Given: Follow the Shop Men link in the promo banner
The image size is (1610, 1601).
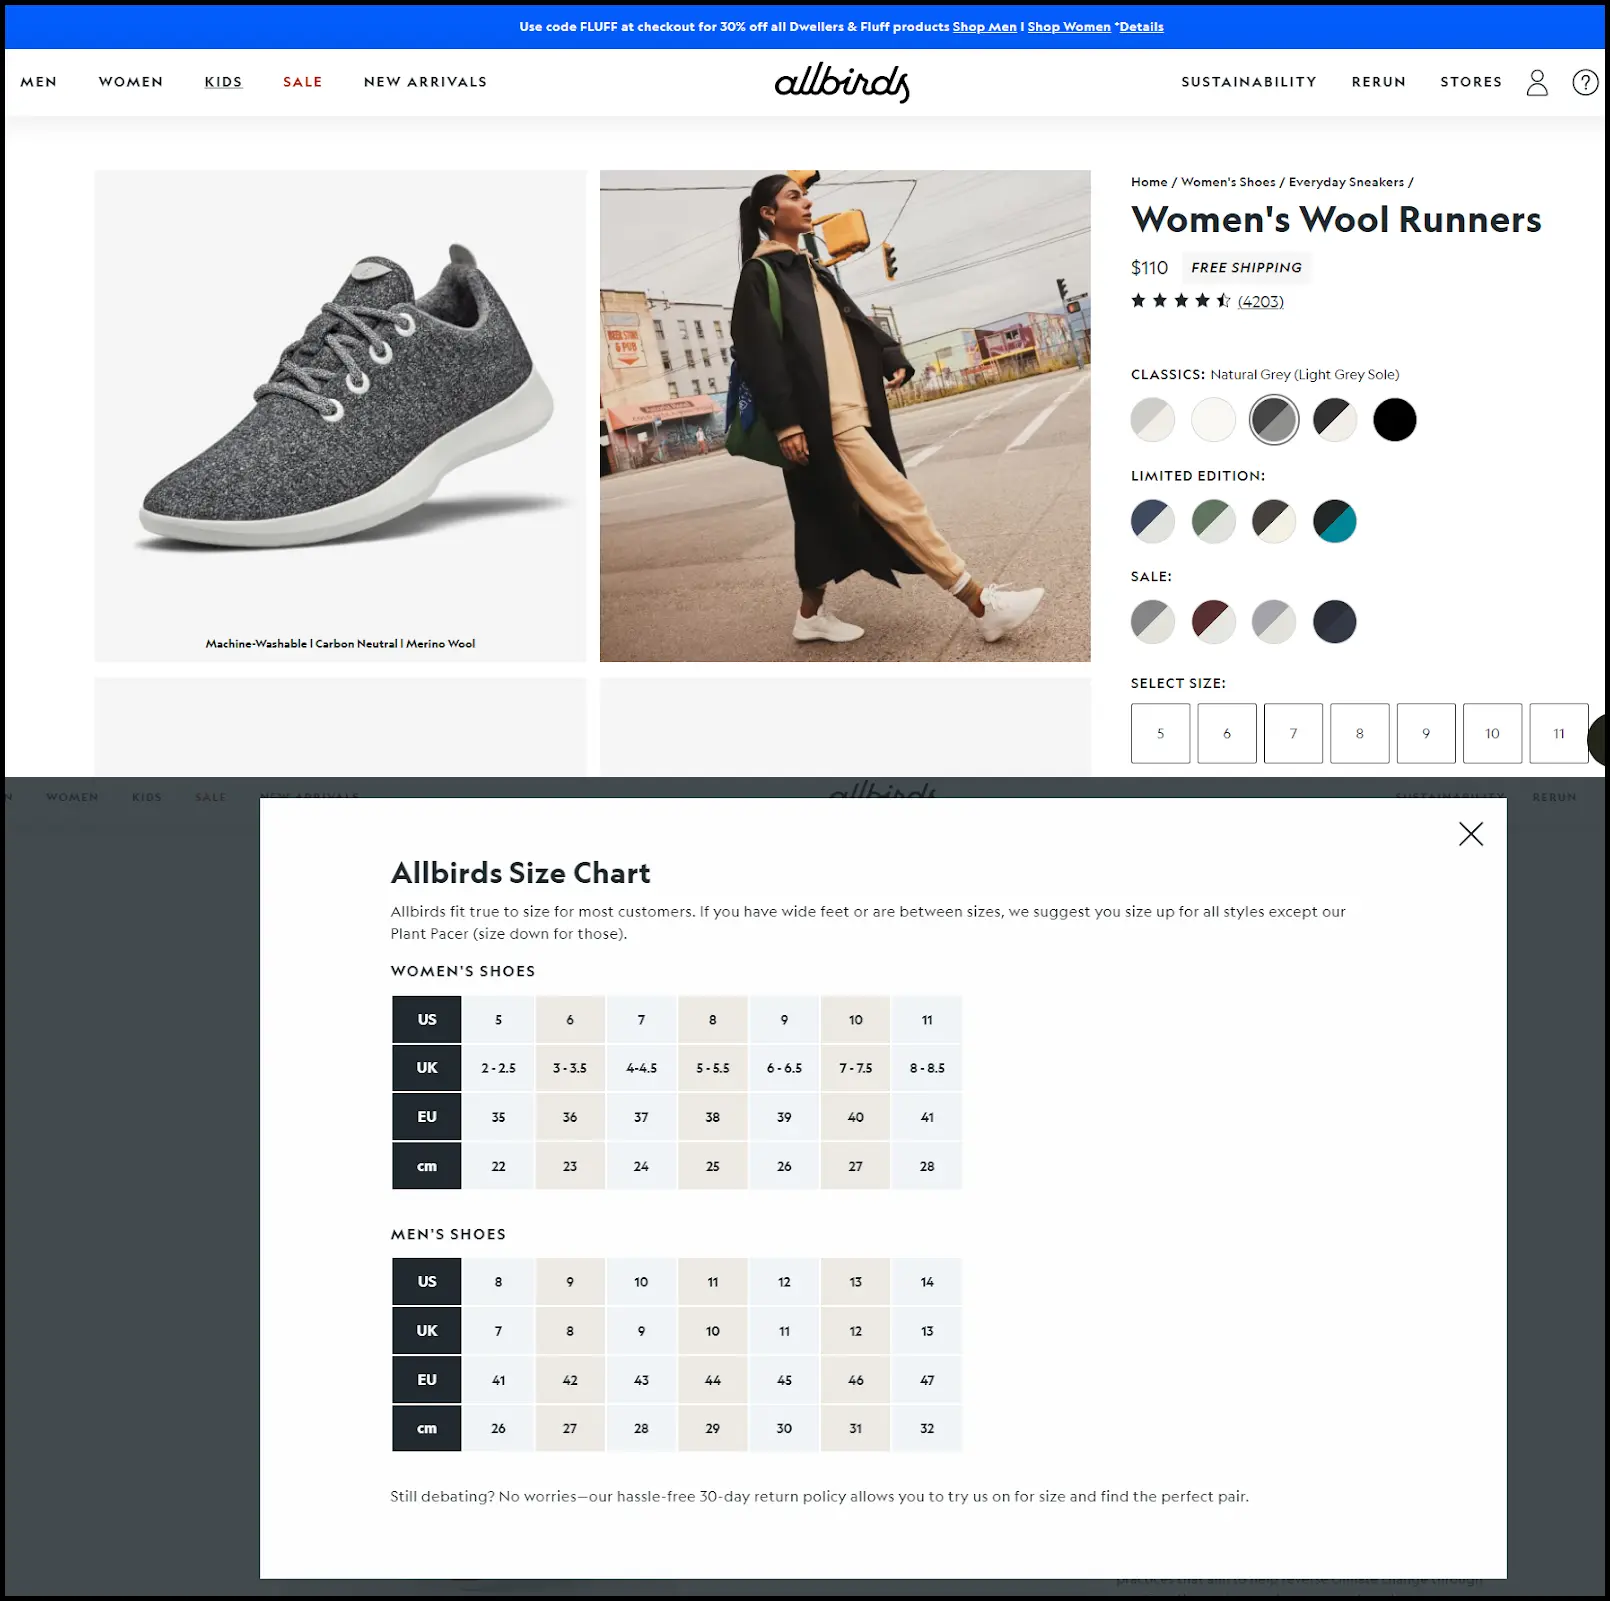Looking at the screenshot, I should (x=984, y=27).
